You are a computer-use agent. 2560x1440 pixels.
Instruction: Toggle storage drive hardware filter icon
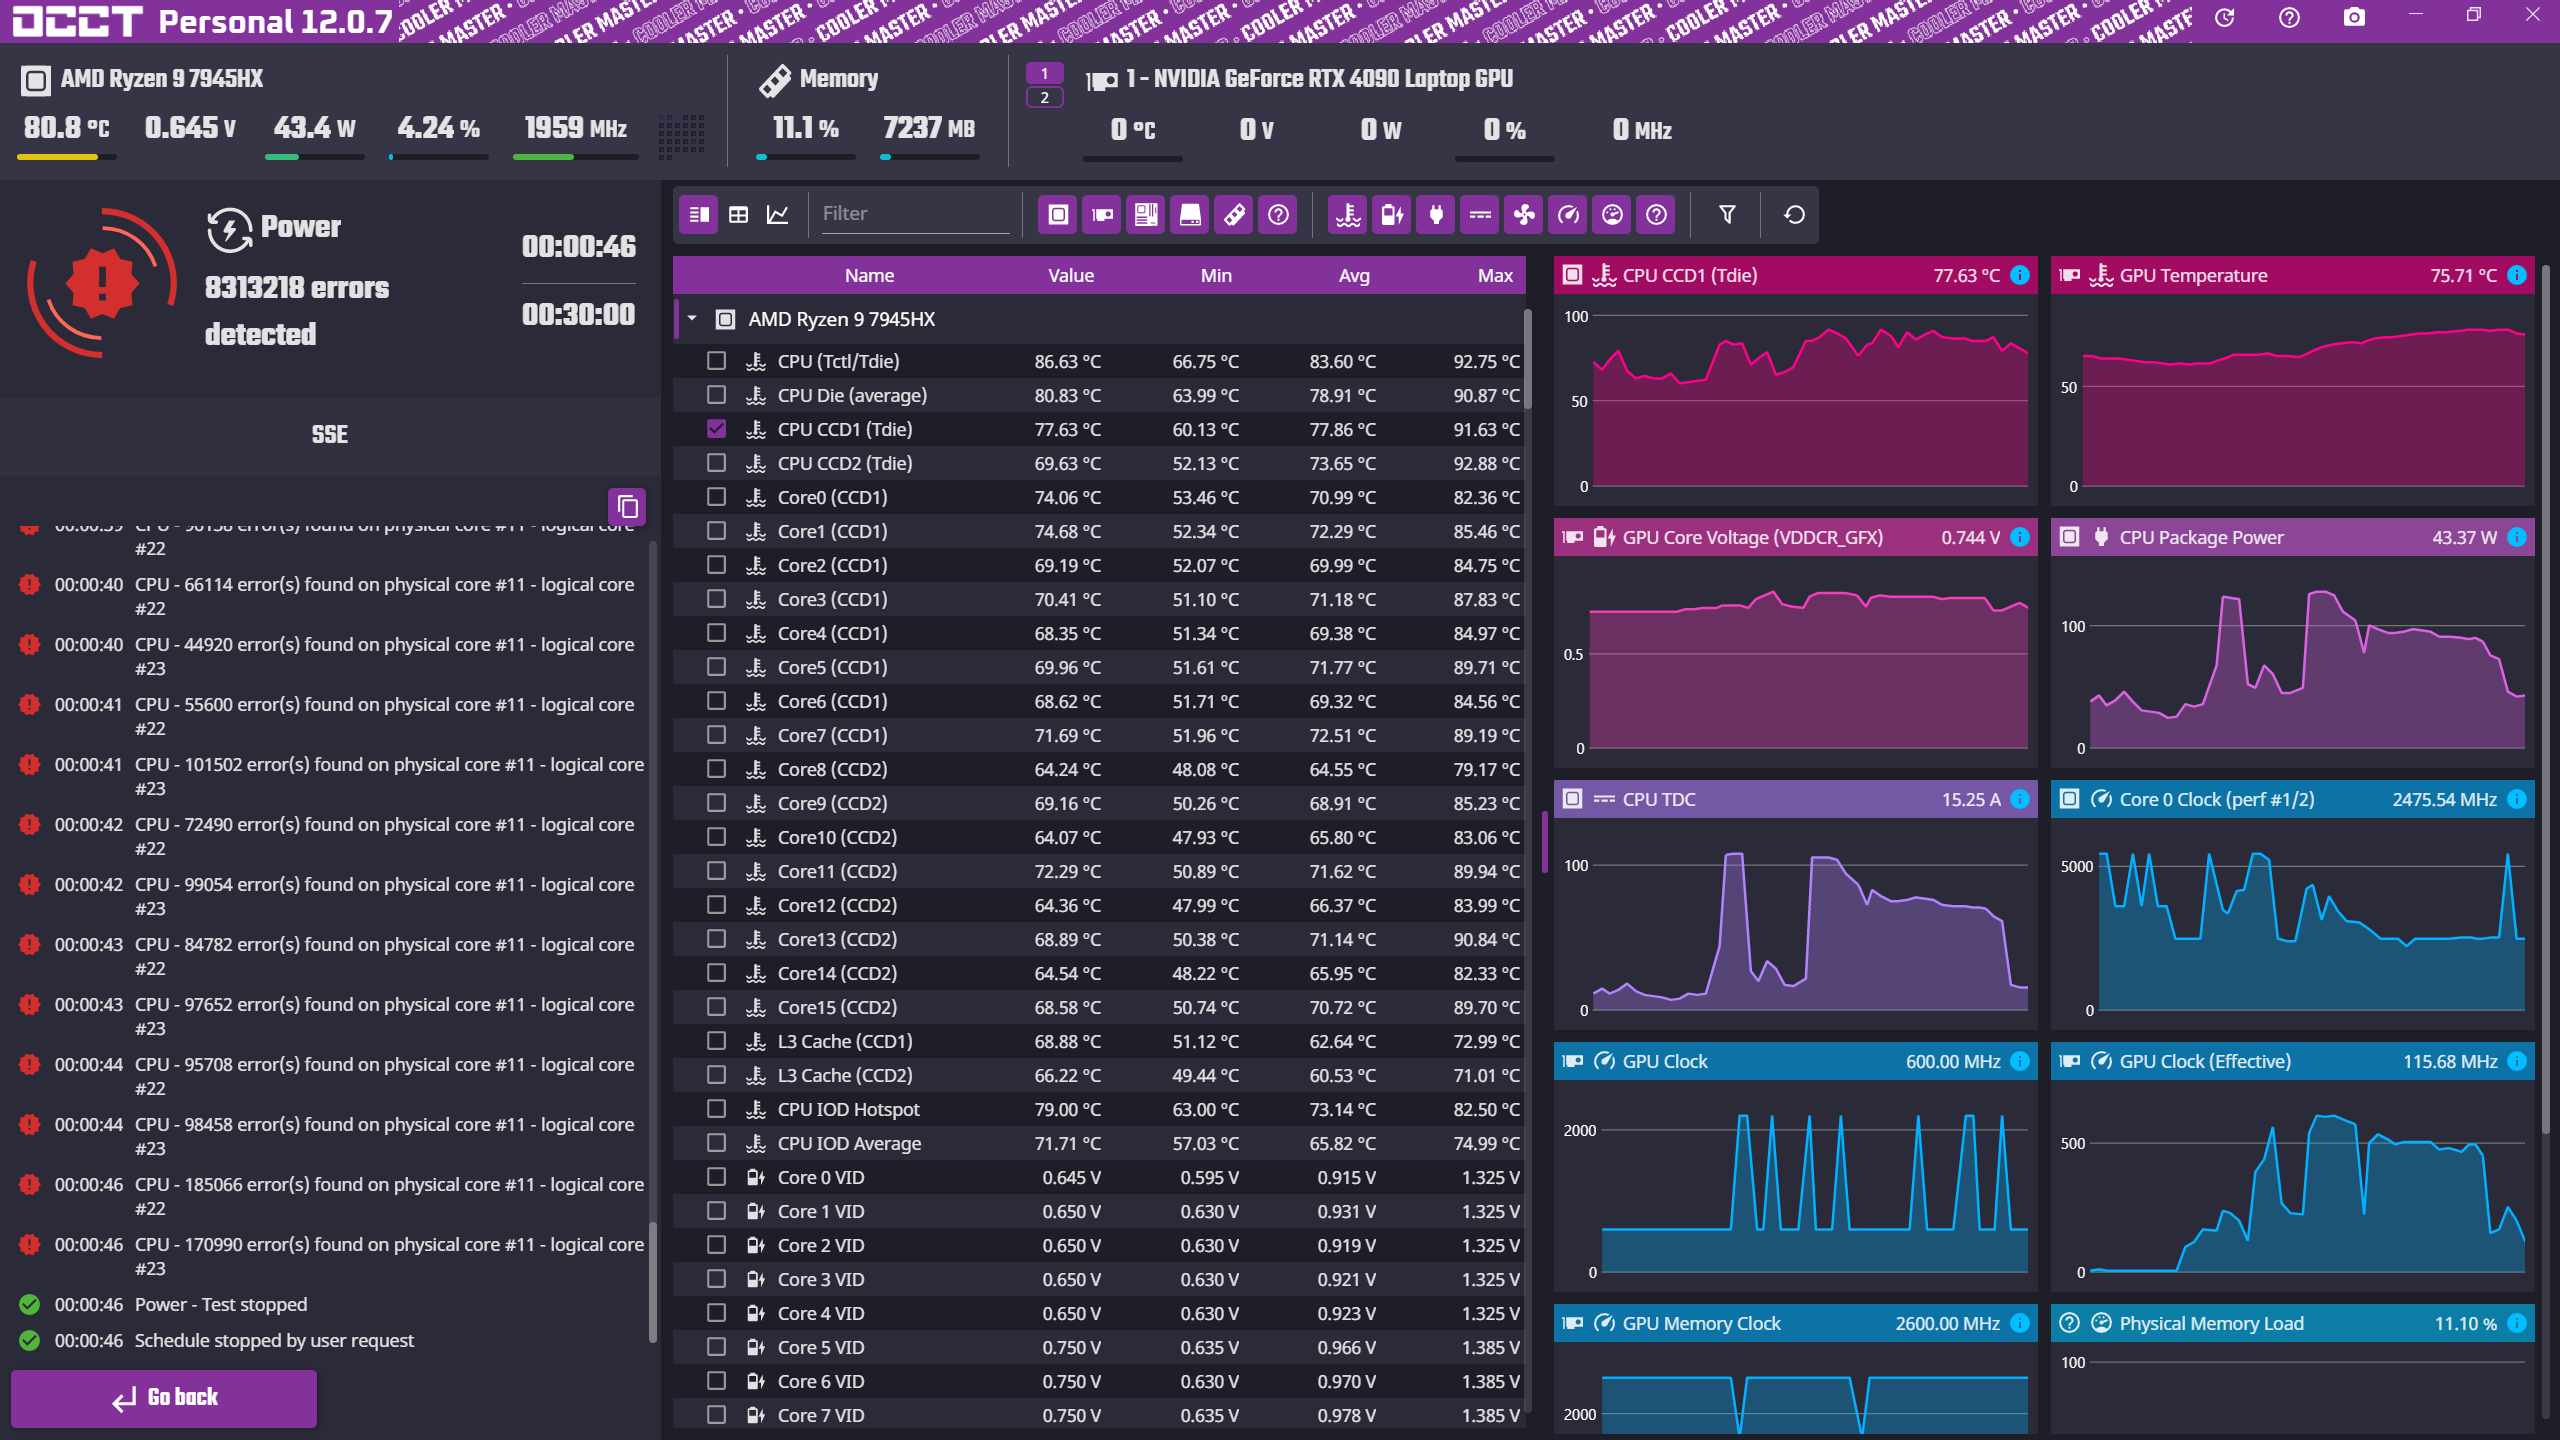[x=1190, y=214]
